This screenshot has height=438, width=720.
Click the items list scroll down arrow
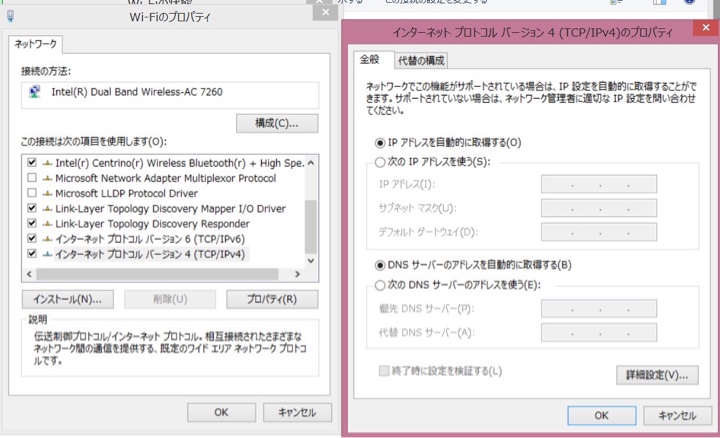pos(311,261)
